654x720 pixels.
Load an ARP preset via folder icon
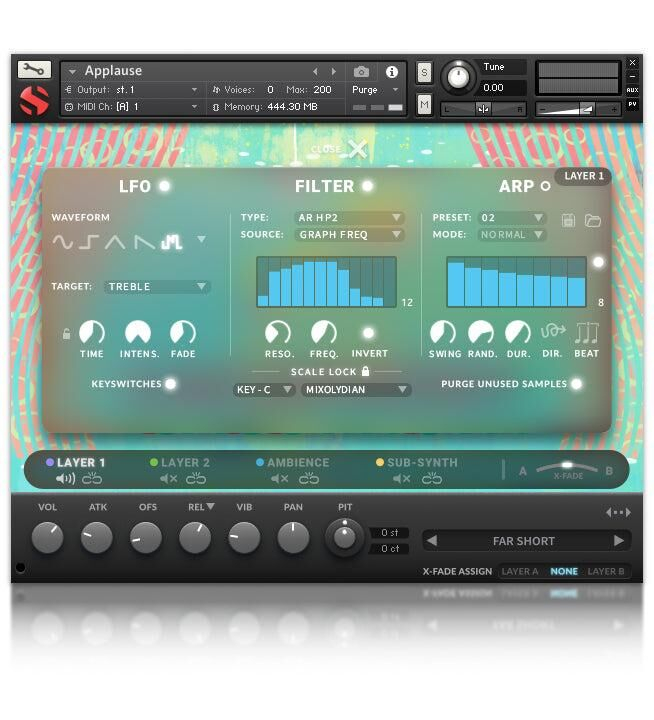[x=592, y=220]
